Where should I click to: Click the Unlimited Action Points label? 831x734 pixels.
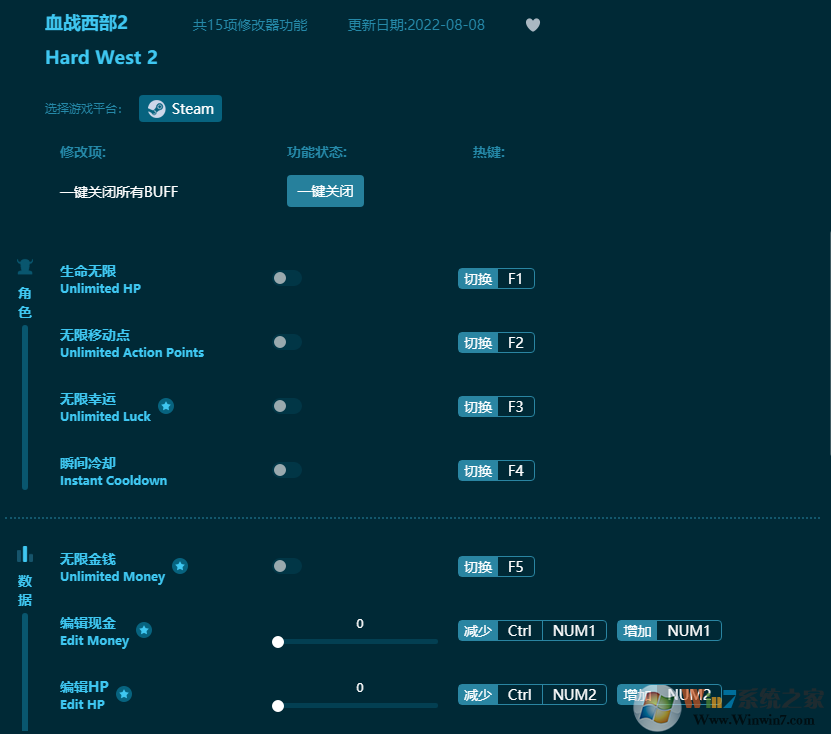[132, 353]
